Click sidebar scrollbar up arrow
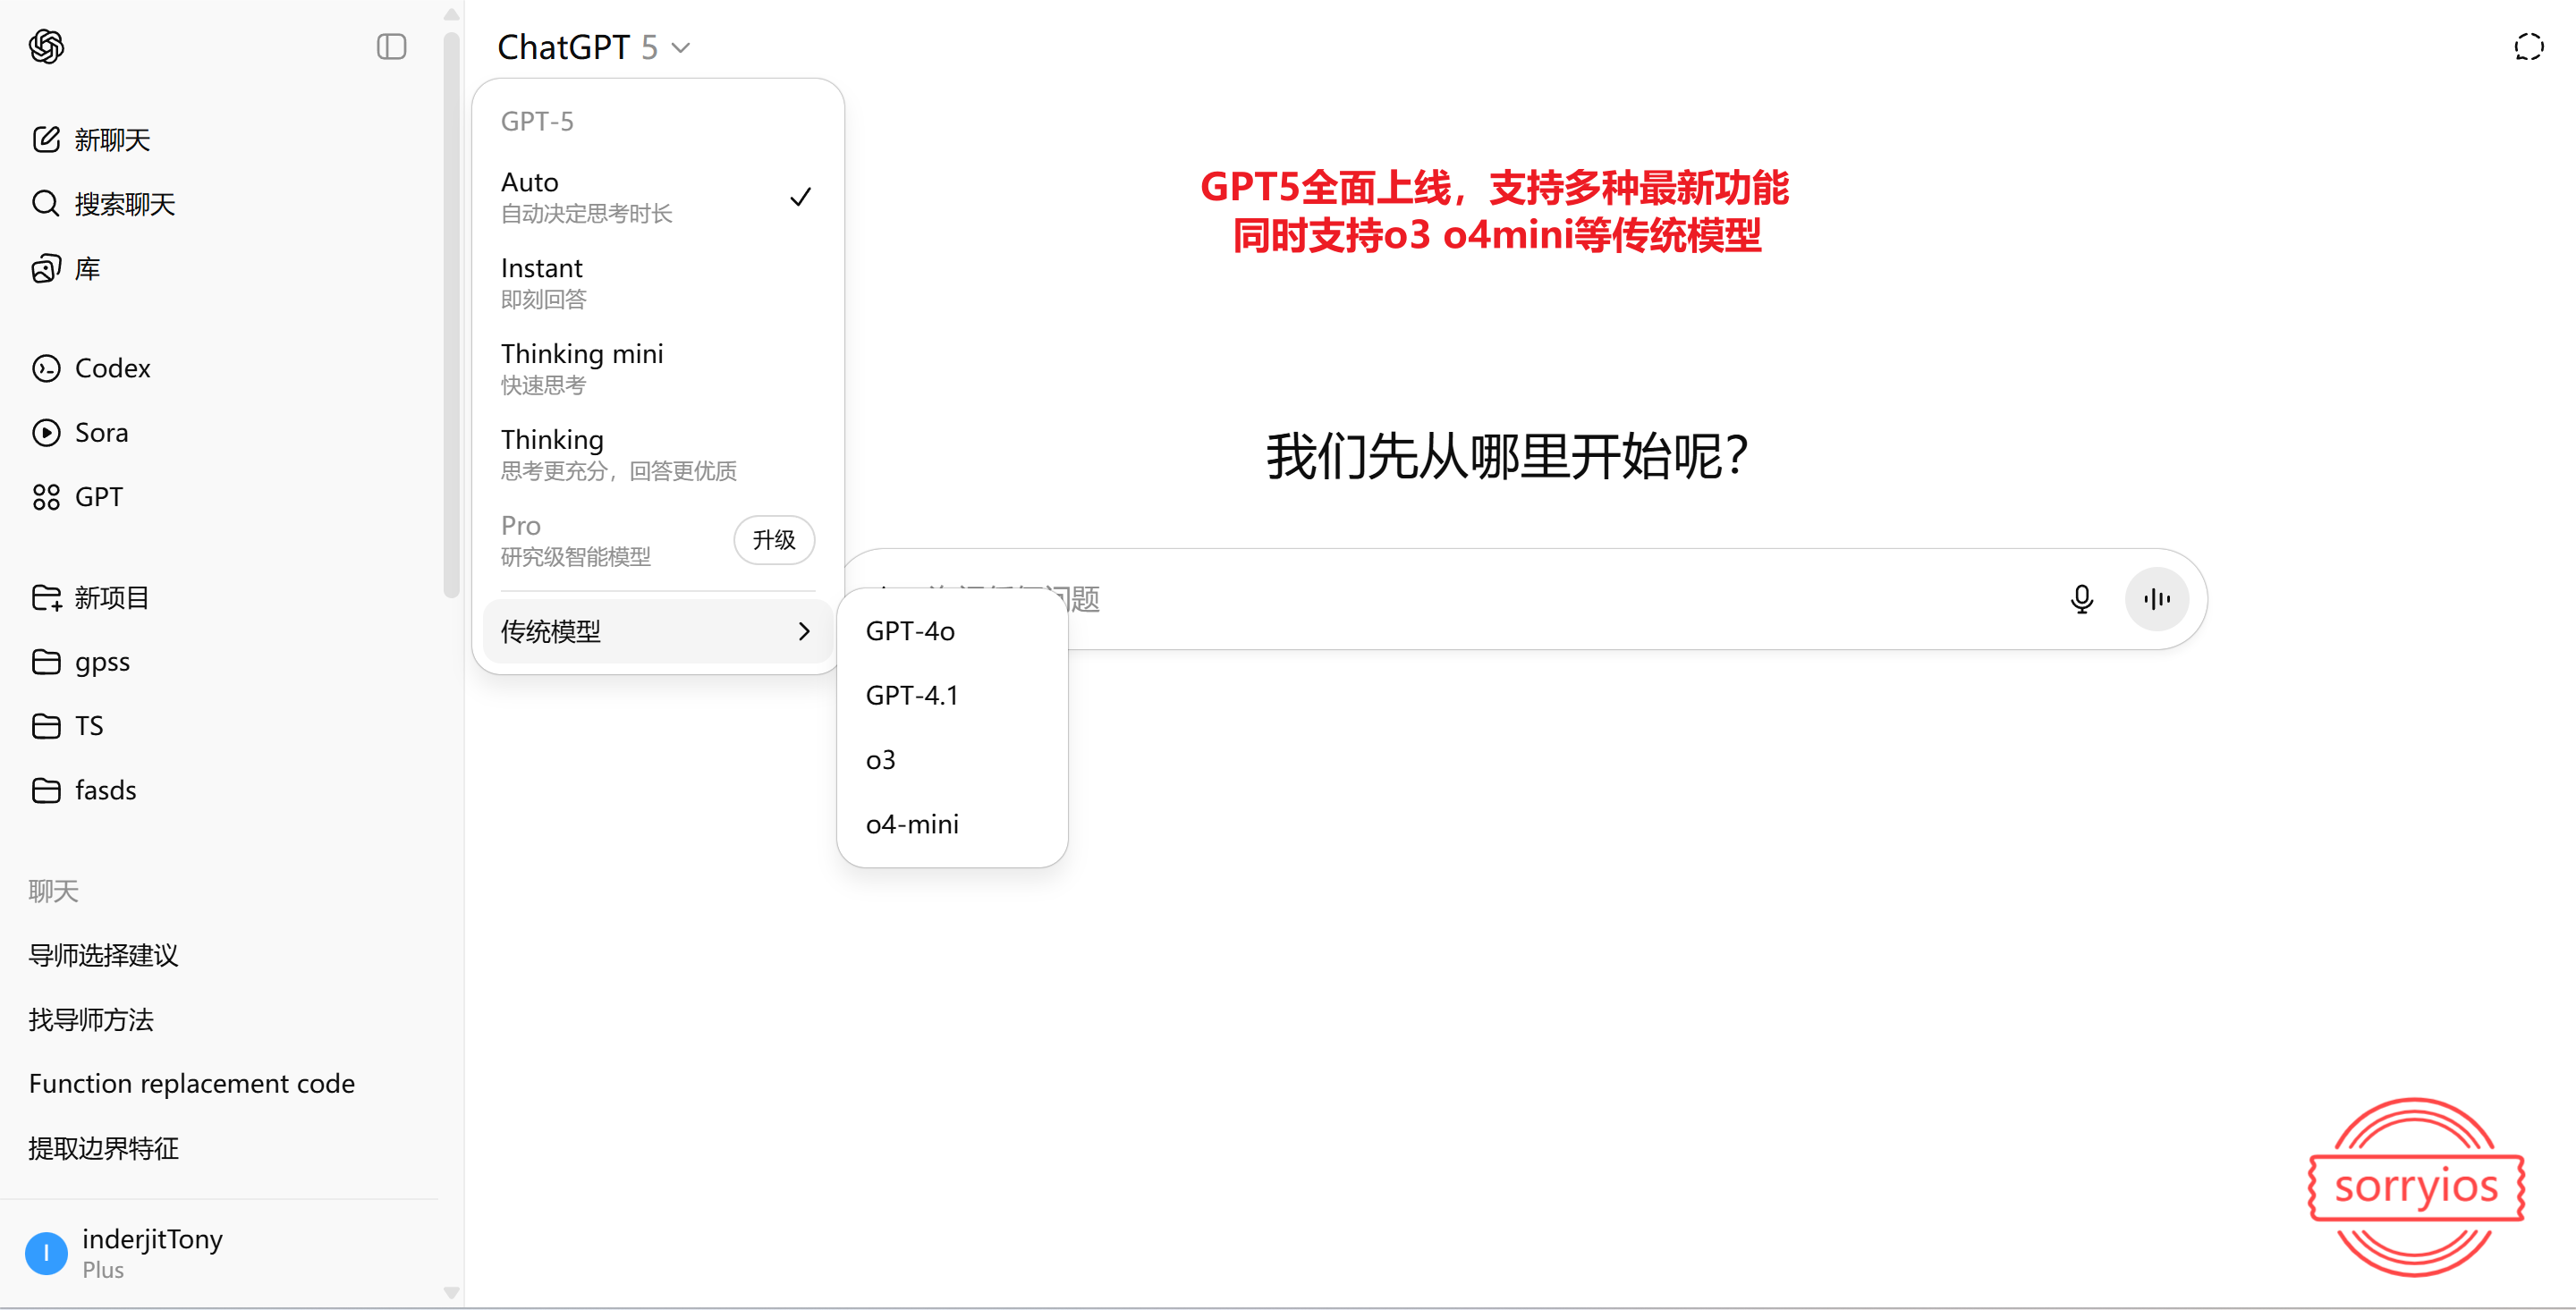Screen dimensions: 2576x1310 click(x=451, y=14)
